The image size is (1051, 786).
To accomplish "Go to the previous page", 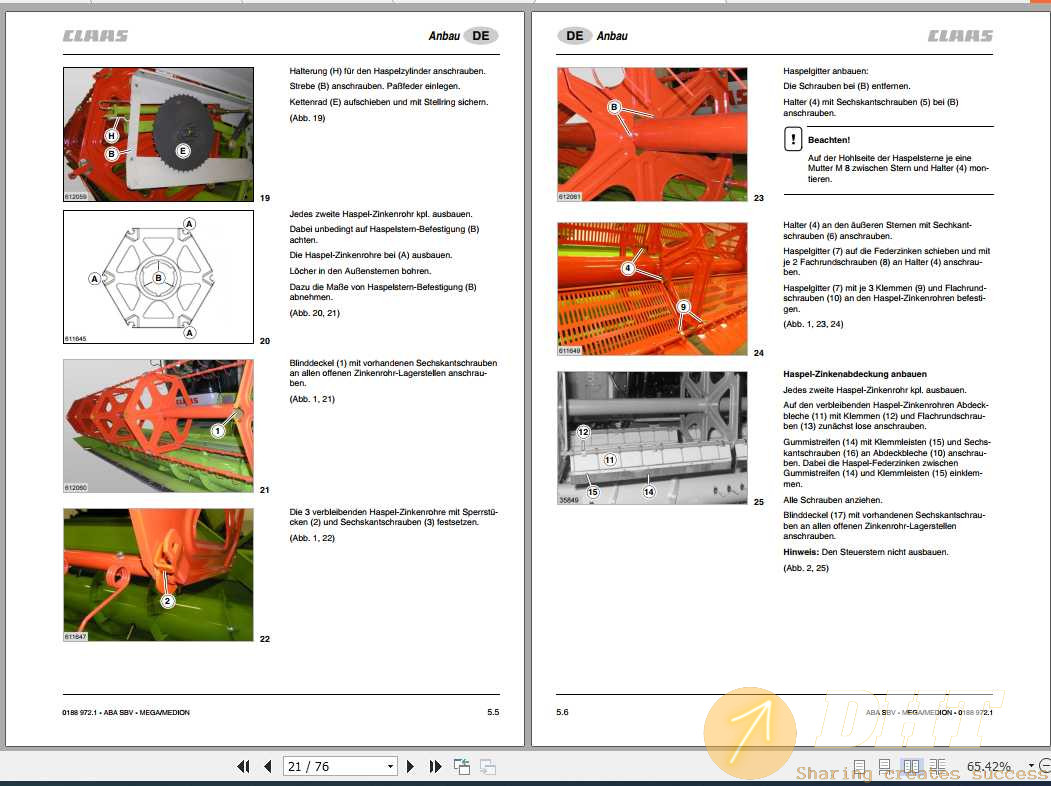I will [267, 766].
